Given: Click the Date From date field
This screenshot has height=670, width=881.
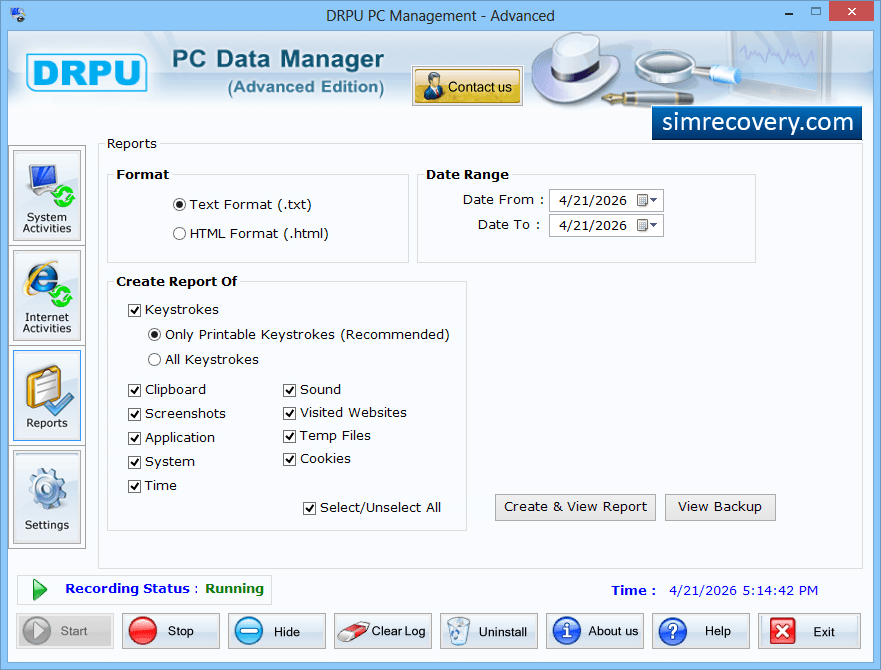Looking at the screenshot, I should 606,200.
